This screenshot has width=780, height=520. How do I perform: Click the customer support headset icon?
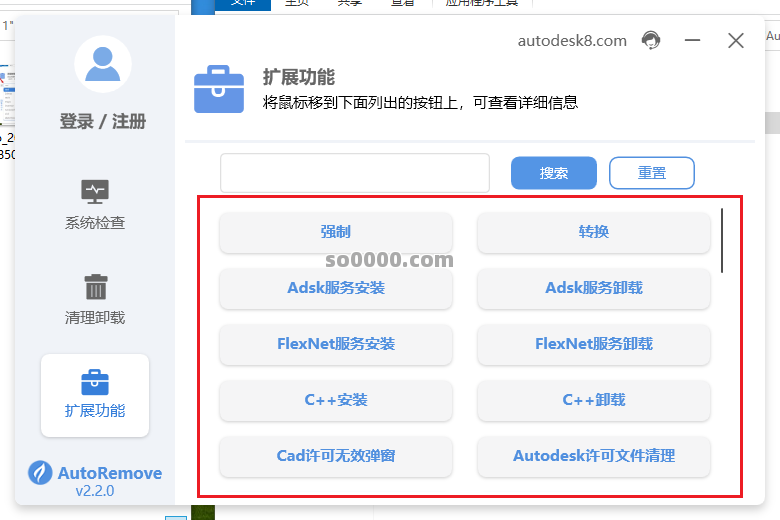[x=651, y=41]
